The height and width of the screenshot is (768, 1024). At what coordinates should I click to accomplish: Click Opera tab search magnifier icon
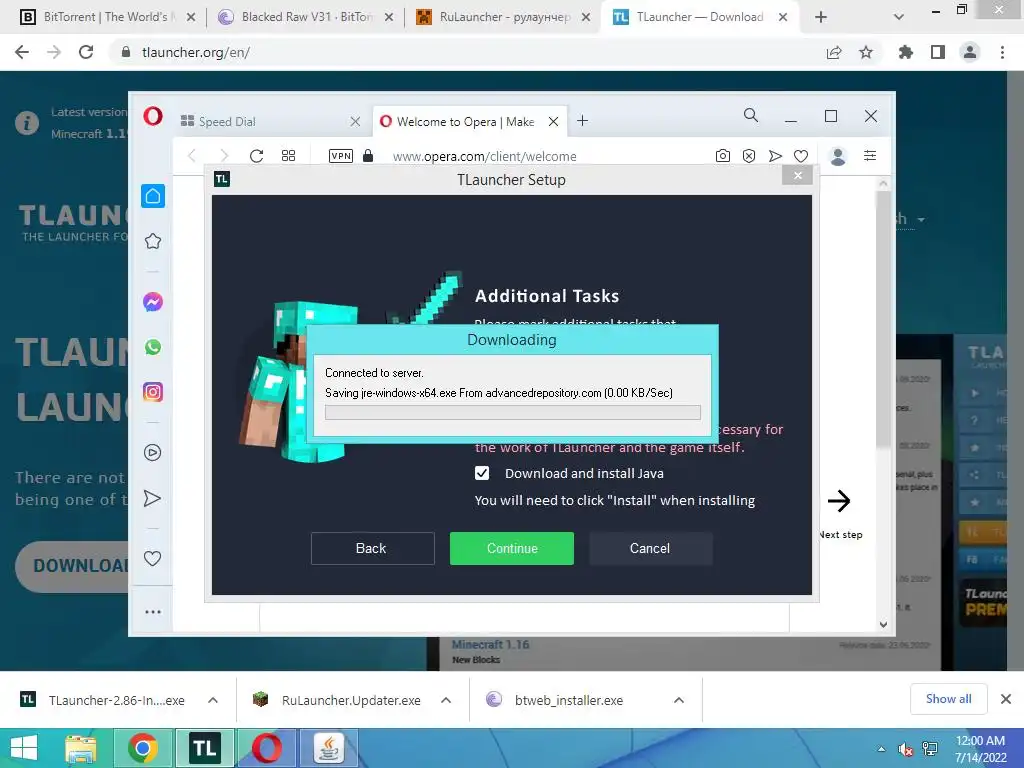tap(751, 116)
